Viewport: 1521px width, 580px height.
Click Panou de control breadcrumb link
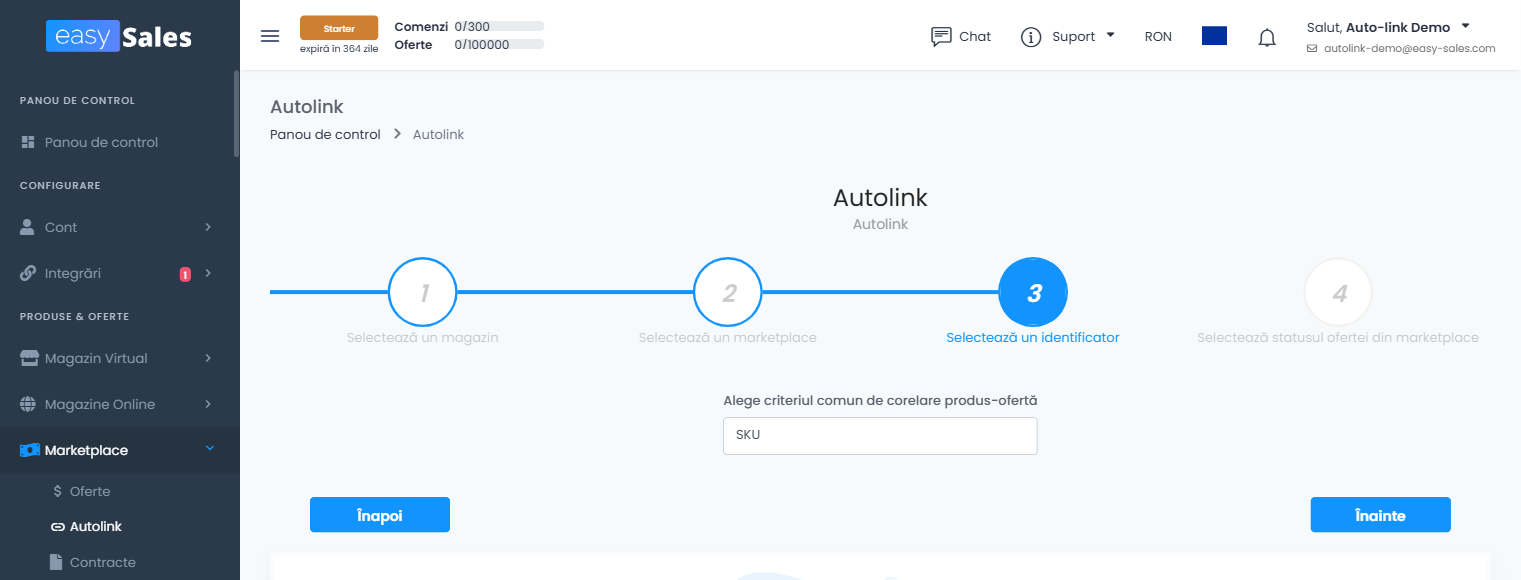(325, 134)
